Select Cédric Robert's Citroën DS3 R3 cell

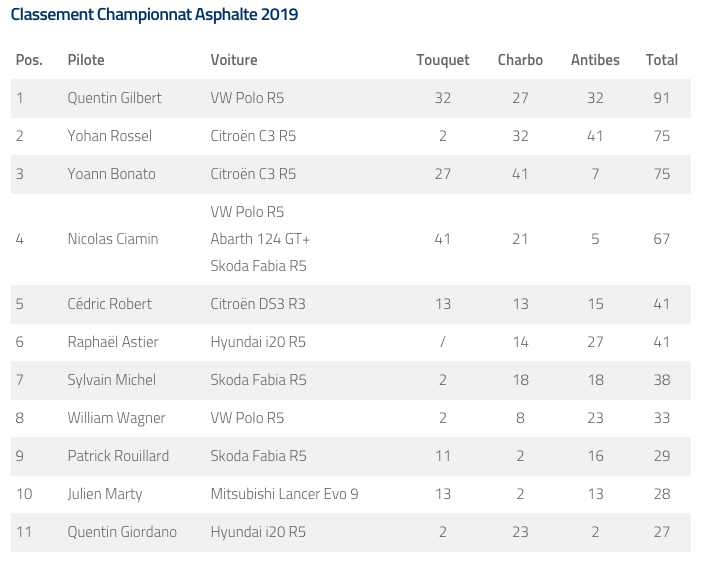pyautogui.click(x=258, y=304)
